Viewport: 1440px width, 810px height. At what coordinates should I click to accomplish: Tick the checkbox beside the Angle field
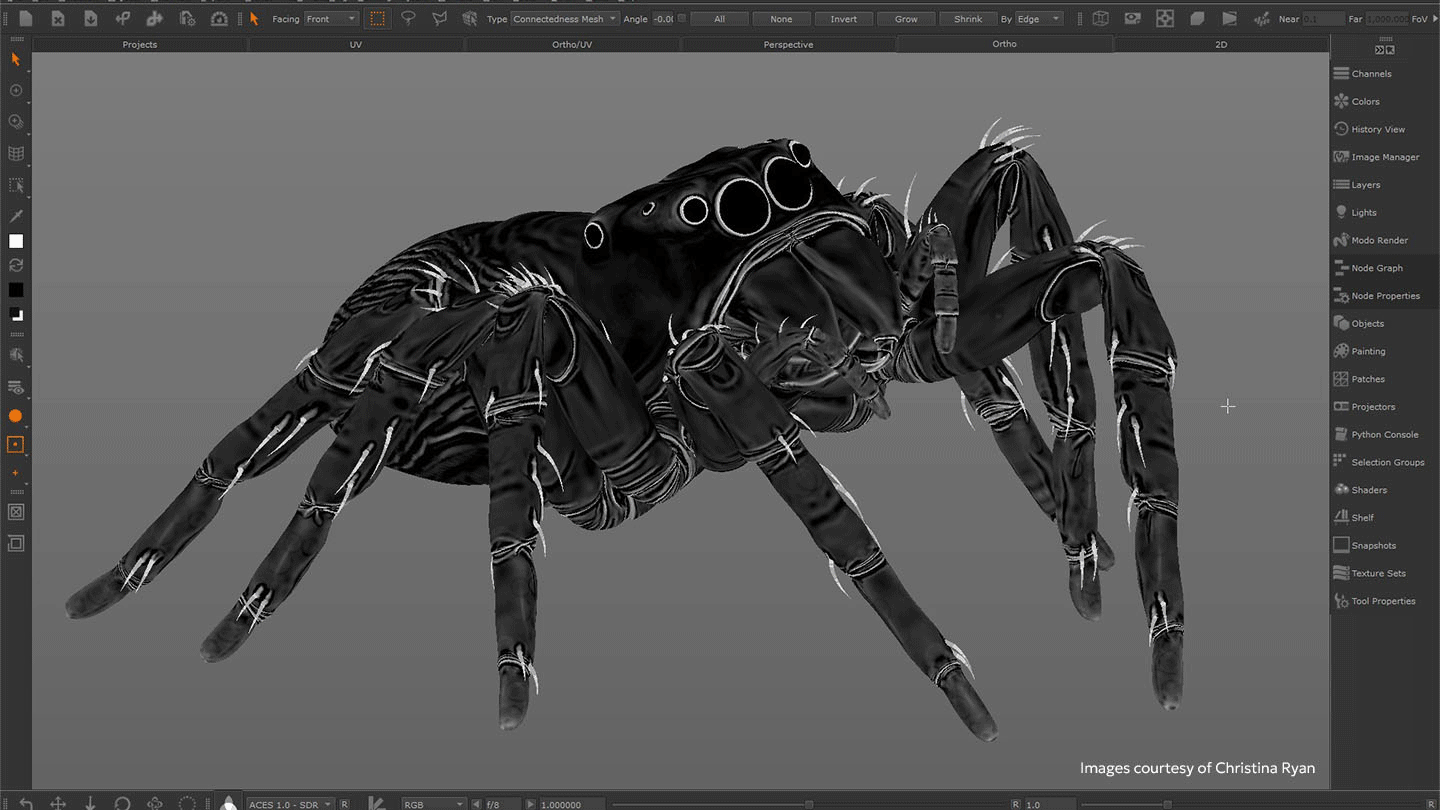coord(682,18)
